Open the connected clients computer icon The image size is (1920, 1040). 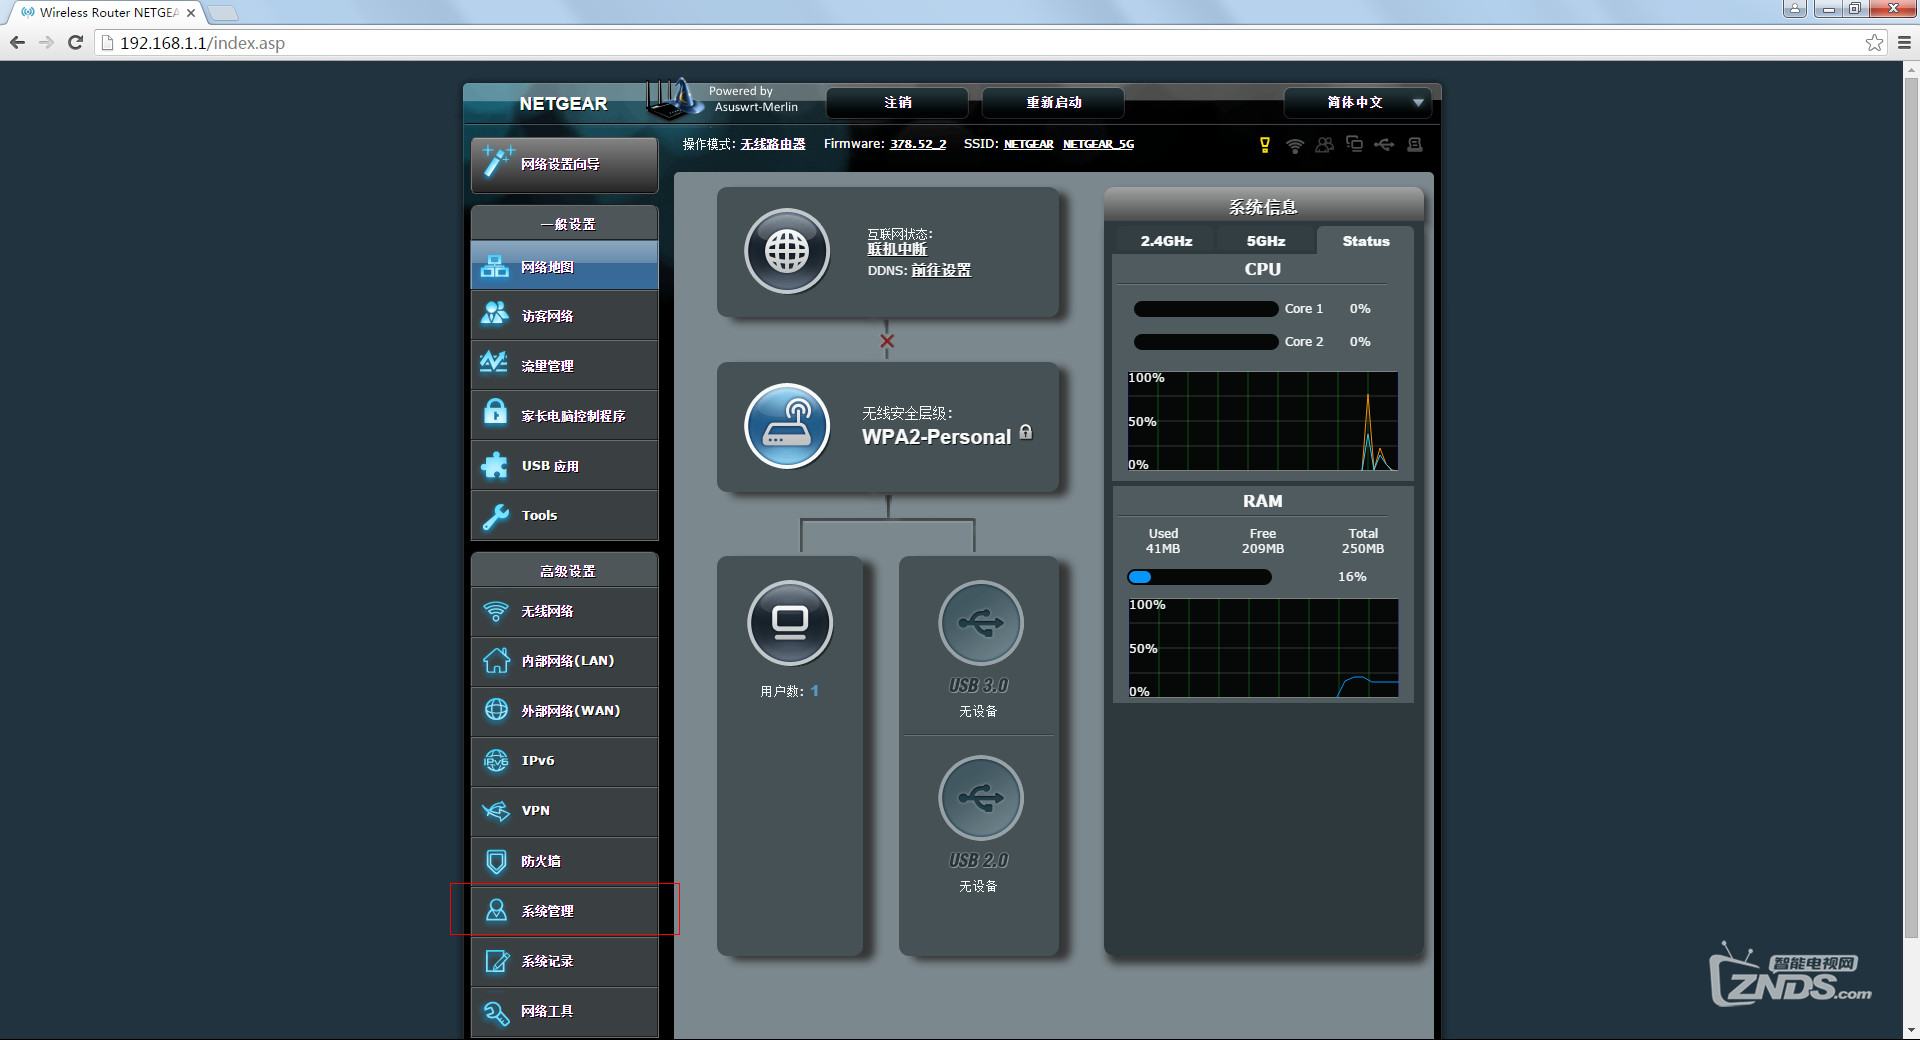790,623
